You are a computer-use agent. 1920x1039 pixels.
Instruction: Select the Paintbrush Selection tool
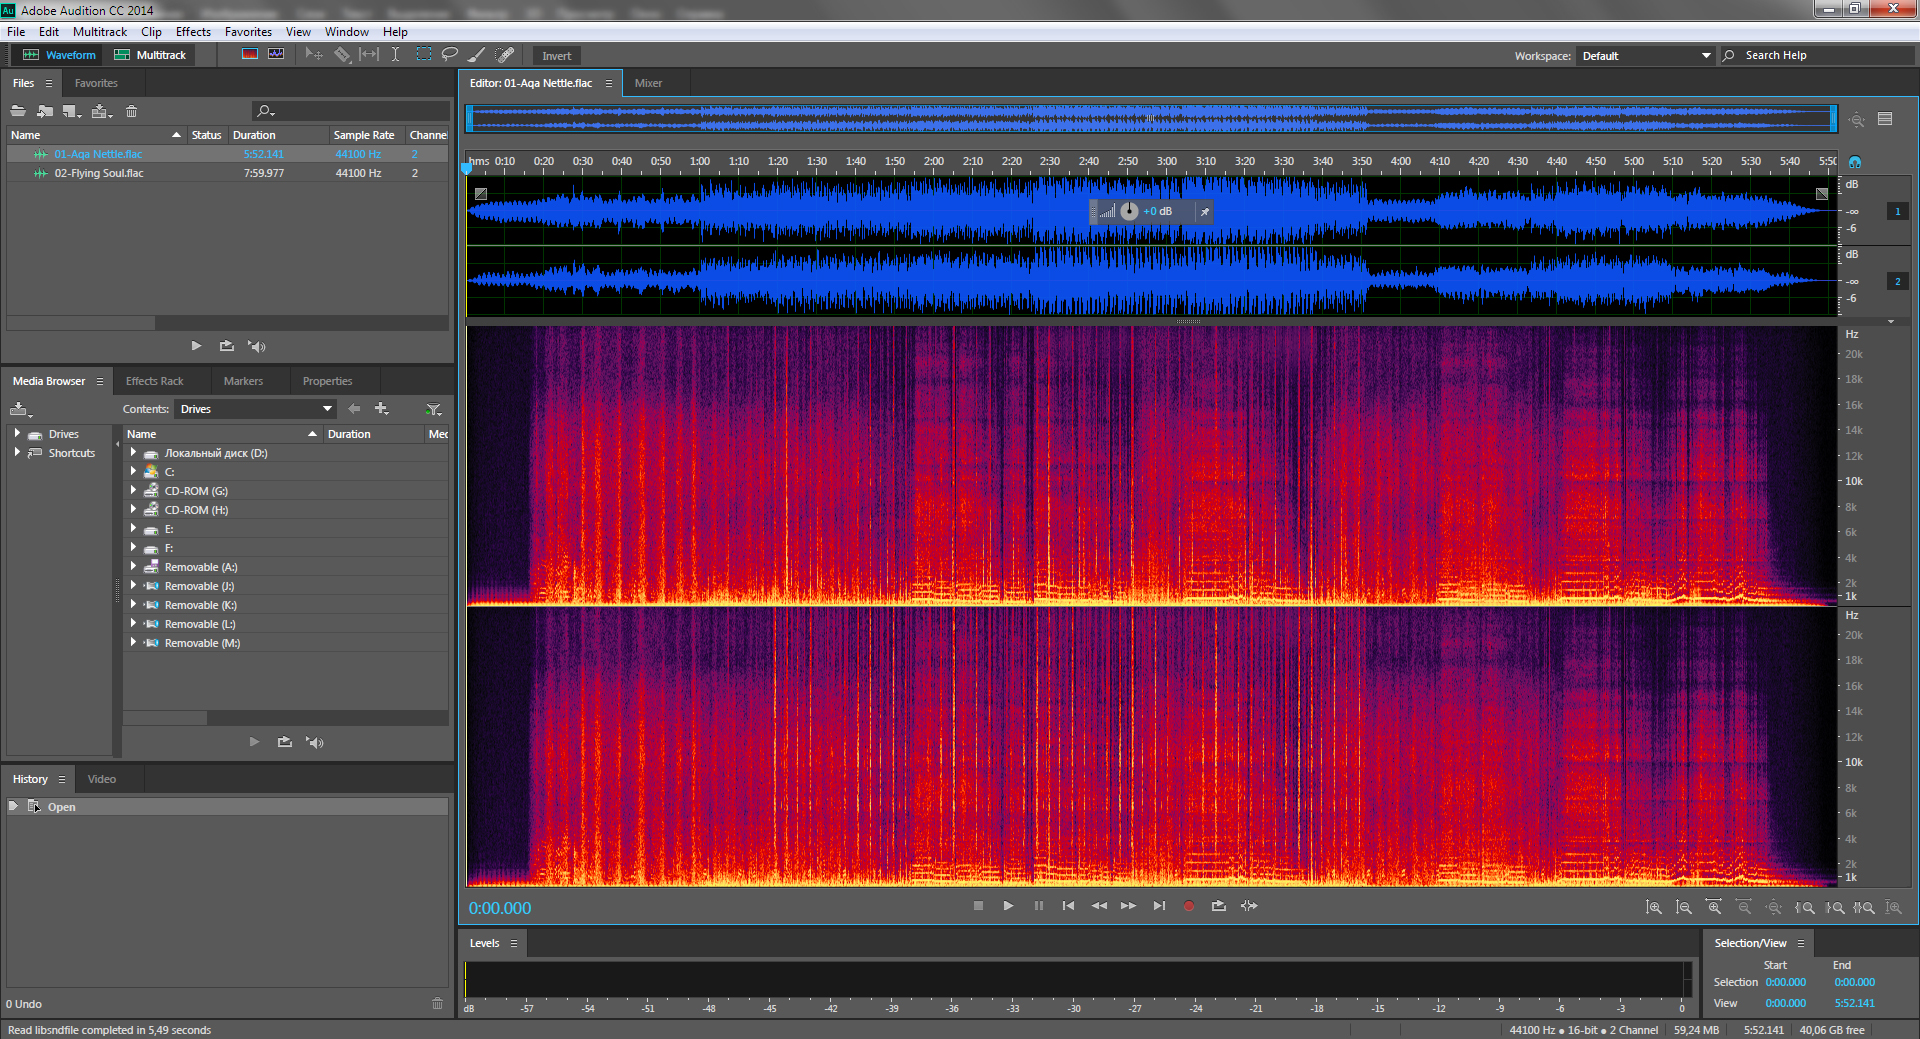(477, 55)
